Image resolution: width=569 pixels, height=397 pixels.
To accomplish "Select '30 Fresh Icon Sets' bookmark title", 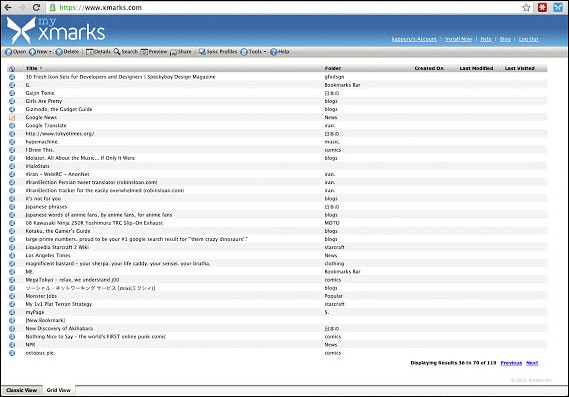I will (x=120, y=77).
